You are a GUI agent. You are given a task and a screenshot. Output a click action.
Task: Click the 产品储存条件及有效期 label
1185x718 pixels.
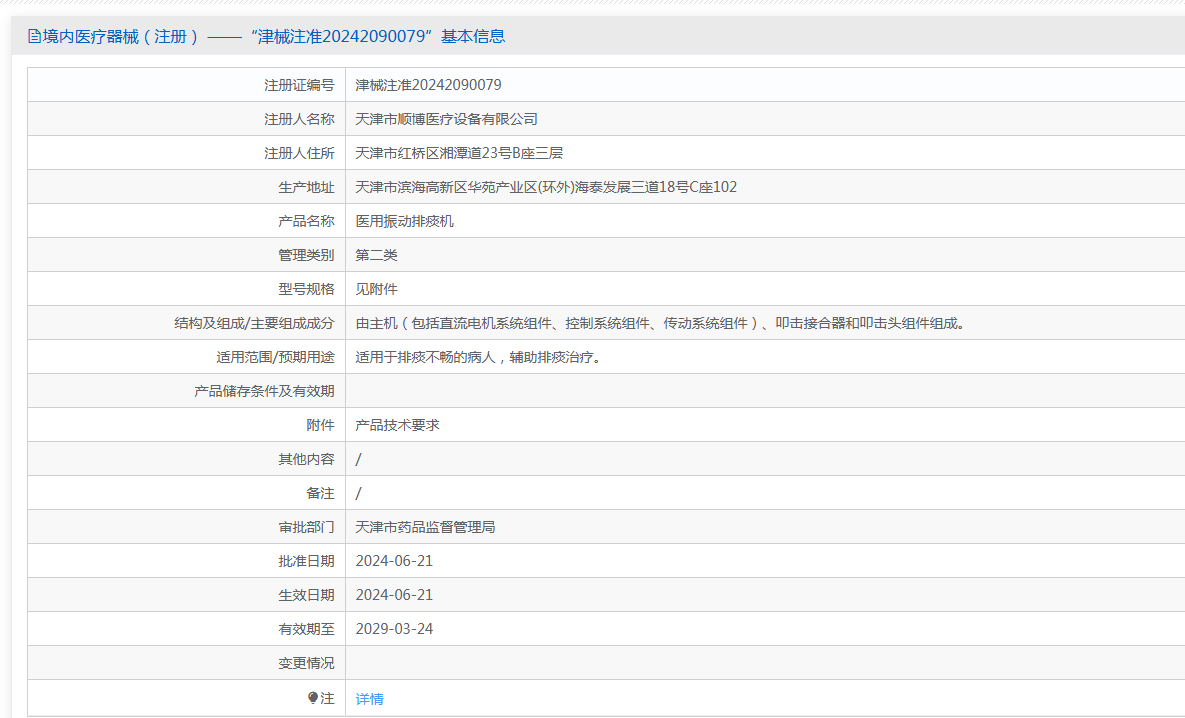265,391
